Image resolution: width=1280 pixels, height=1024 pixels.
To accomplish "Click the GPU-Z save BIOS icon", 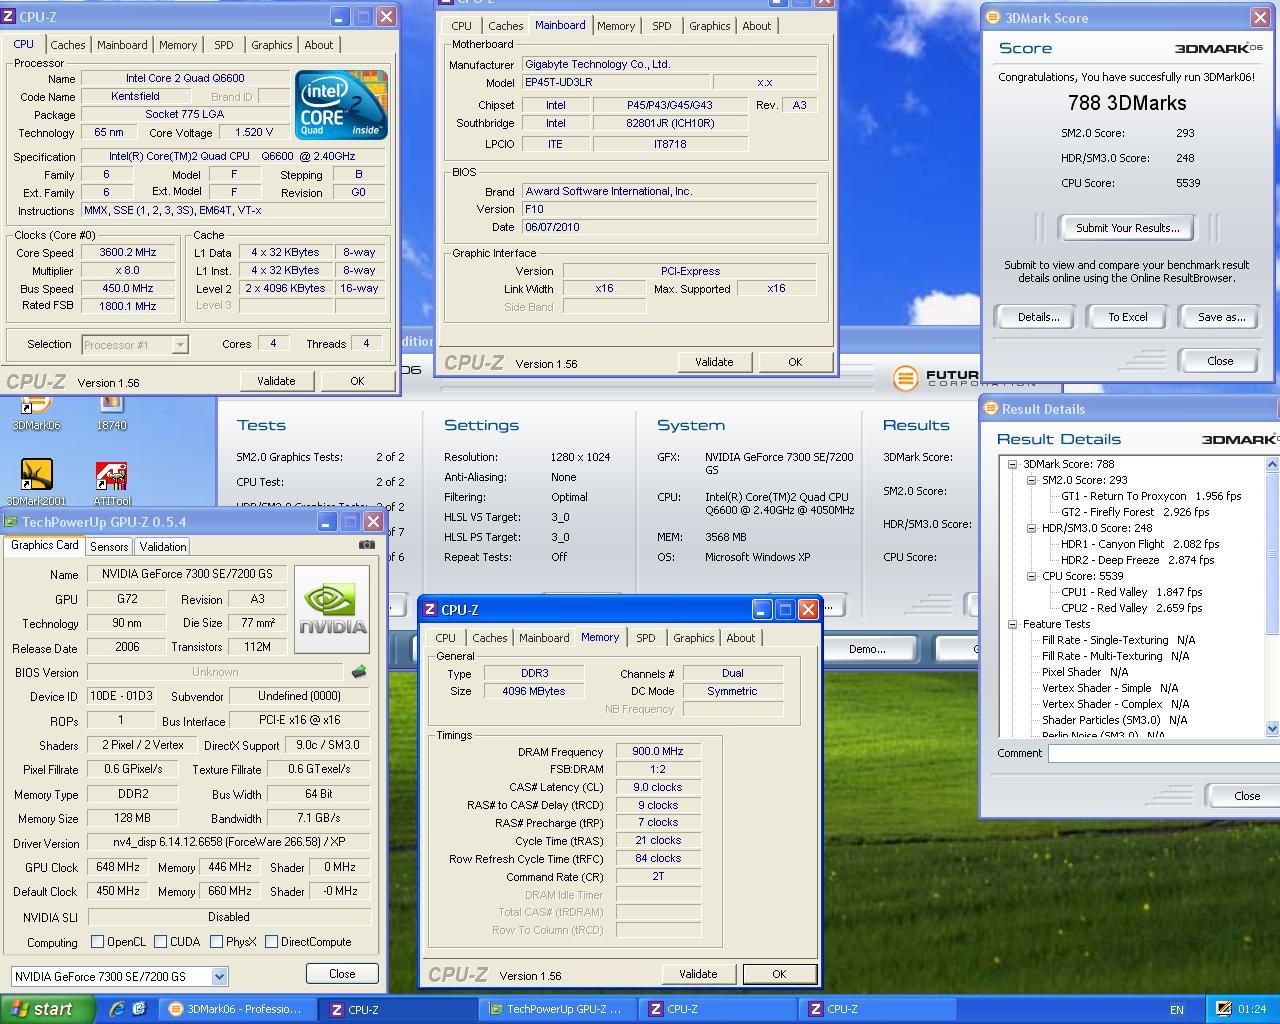I will pyautogui.click(x=359, y=672).
